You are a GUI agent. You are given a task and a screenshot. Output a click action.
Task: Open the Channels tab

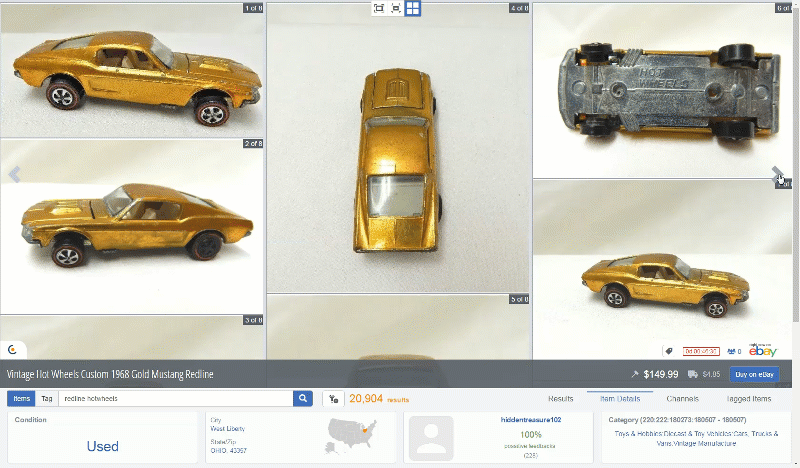tap(683, 399)
